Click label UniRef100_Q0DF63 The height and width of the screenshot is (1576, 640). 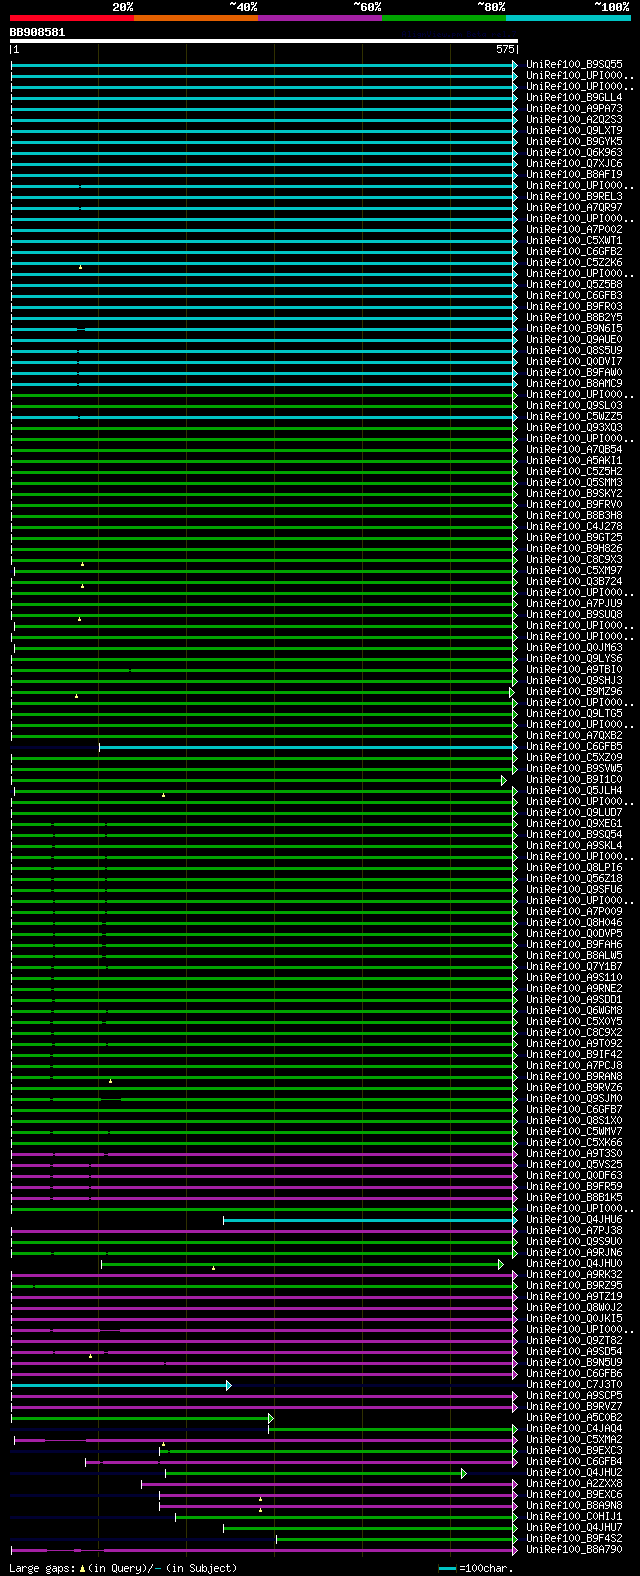[574, 1175]
